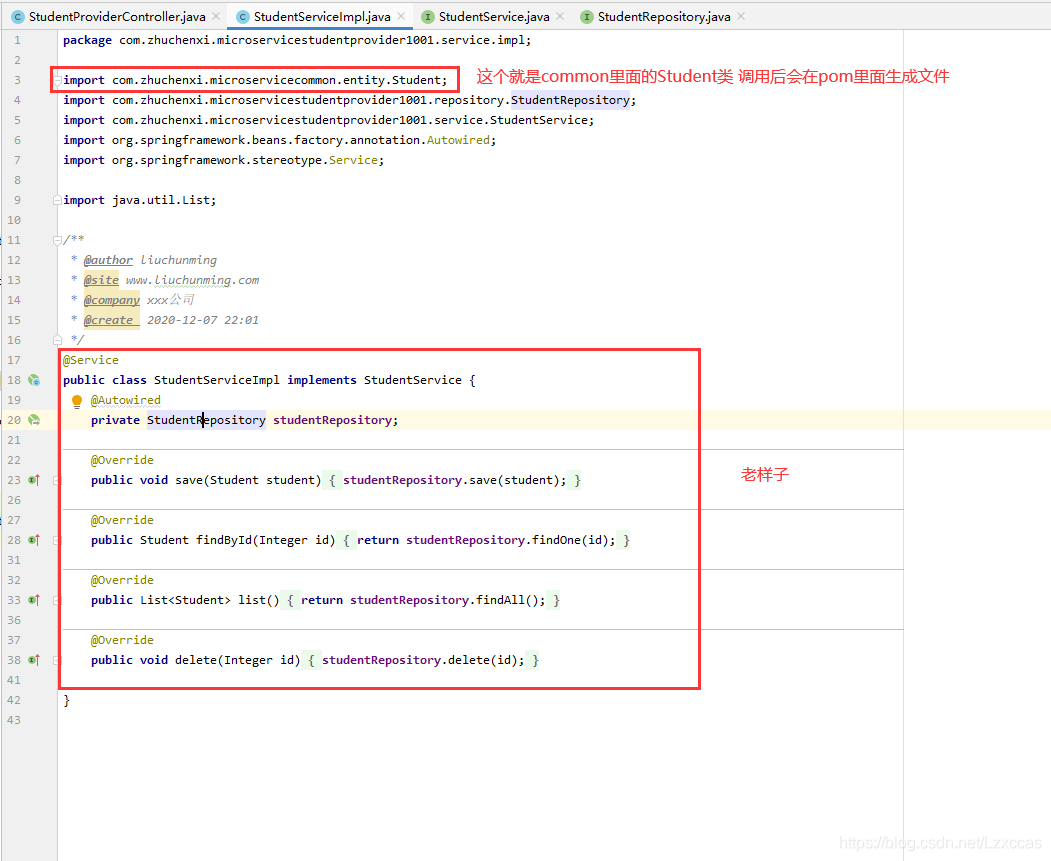Image resolution: width=1051 pixels, height=861 pixels.
Task: Click the findAll() call on line 33
Action: pos(507,600)
